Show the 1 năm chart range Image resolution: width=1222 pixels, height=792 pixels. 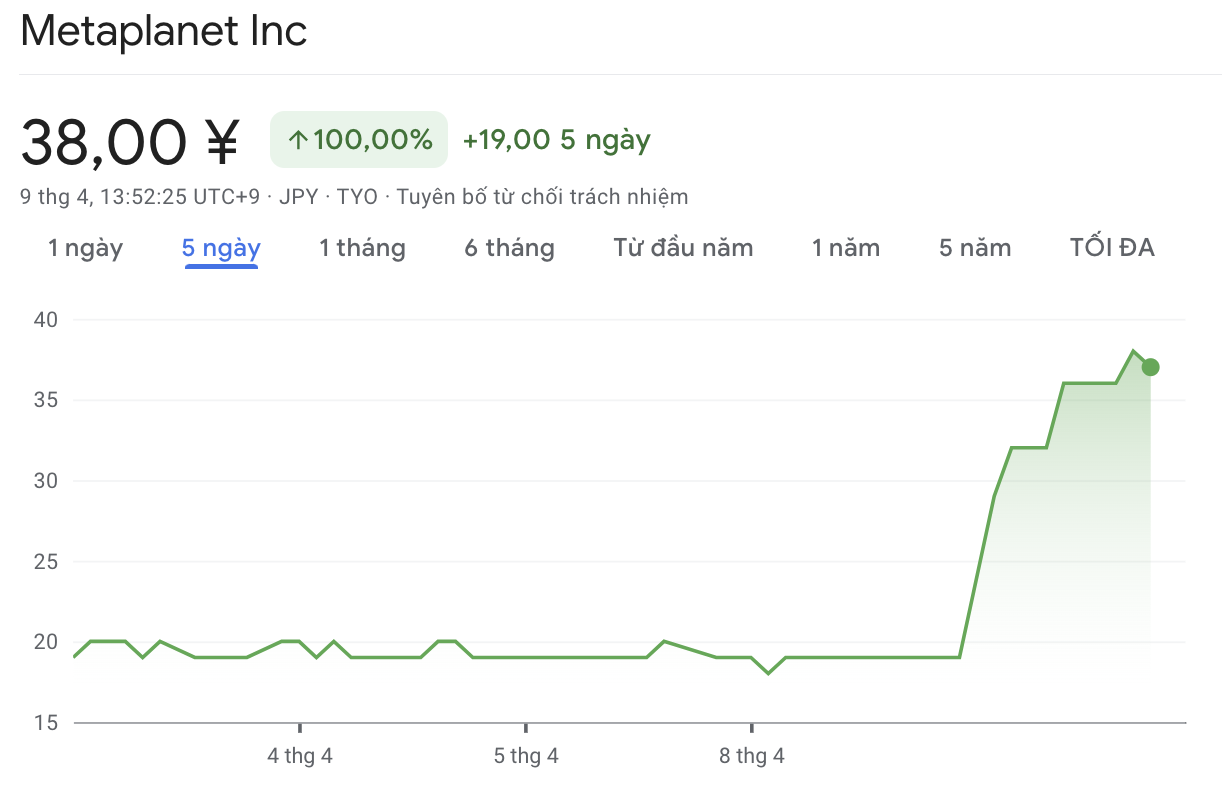[846, 248]
